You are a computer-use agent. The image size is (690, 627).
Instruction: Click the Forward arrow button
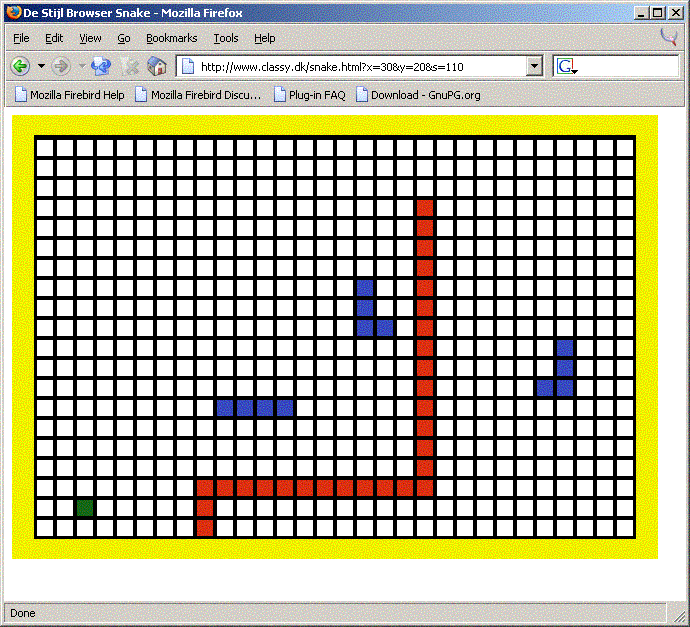click(61, 66)
